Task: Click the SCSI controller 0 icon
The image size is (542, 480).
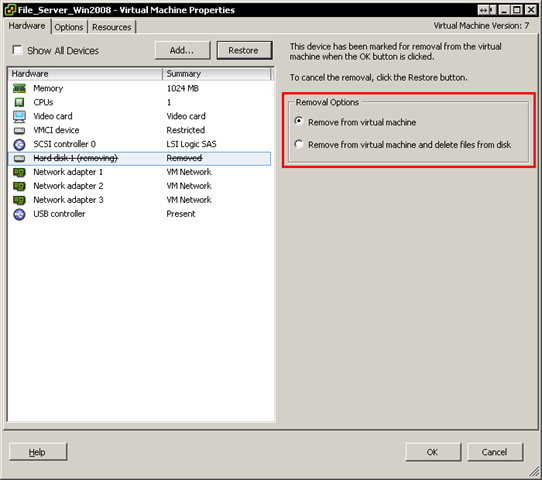Action: click(19, 144)
